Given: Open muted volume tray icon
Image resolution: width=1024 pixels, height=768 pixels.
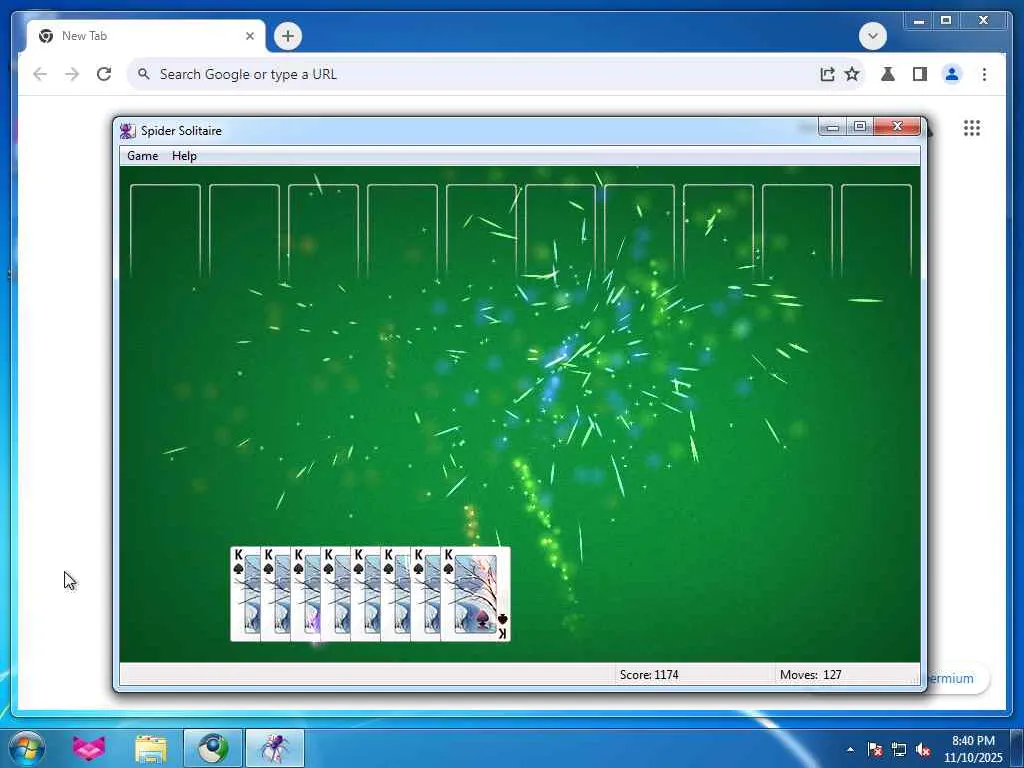Looking at the screenshot, I should tap(923, 749).
